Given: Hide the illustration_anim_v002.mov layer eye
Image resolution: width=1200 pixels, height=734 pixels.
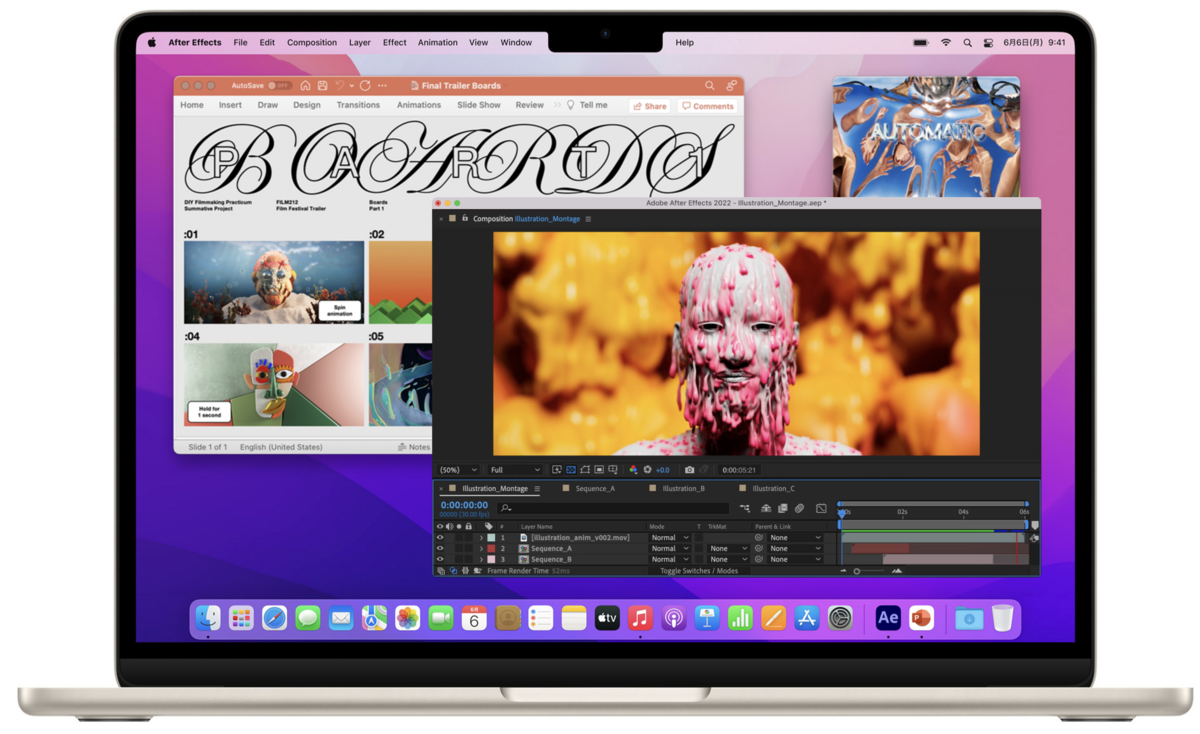Looking at the screenshot, I should (x=440, y=538).
